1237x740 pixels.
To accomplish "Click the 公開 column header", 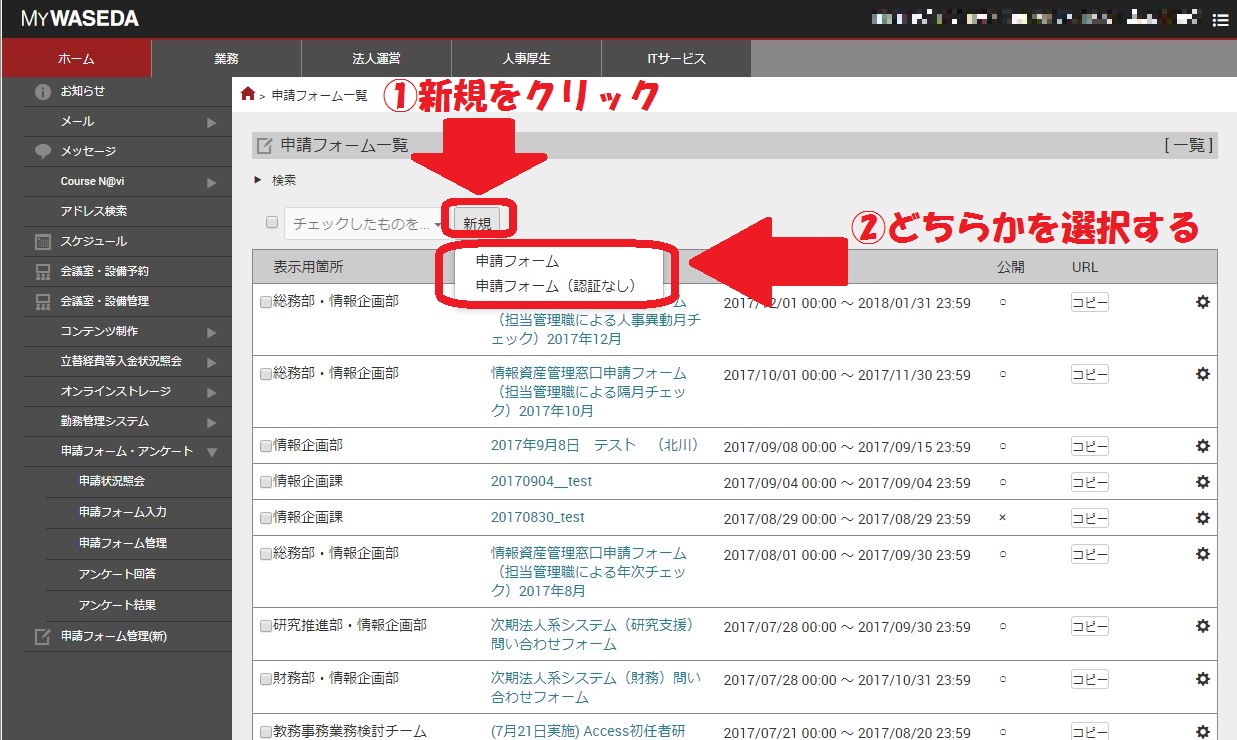I will [x=1011, y=268].
